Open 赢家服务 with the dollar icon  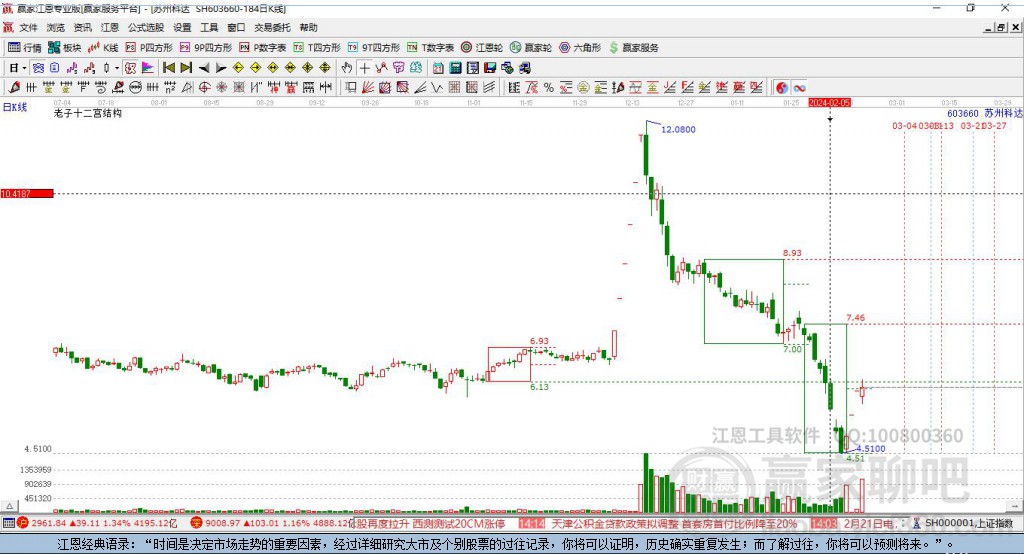633,48
